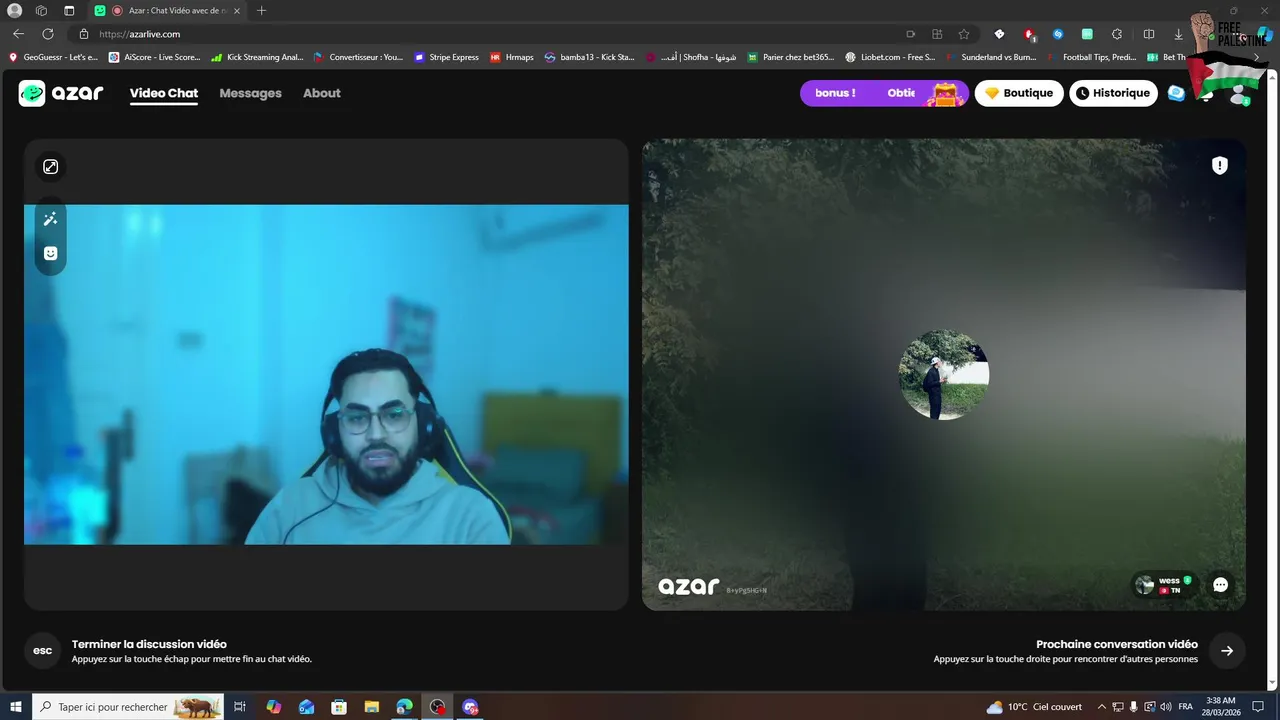Open the magic wand effects tool
Screen dimensions: 1280x720
[x=50, y=219]
